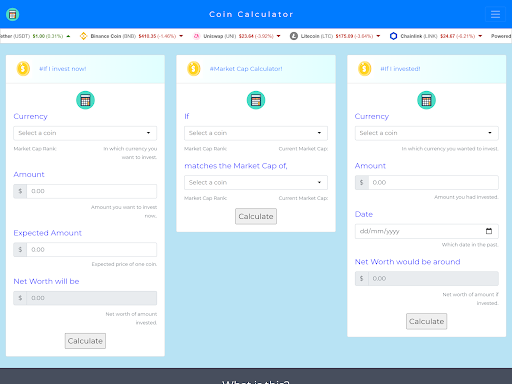Click calculator icon in If I invest now card

point(85,100)
